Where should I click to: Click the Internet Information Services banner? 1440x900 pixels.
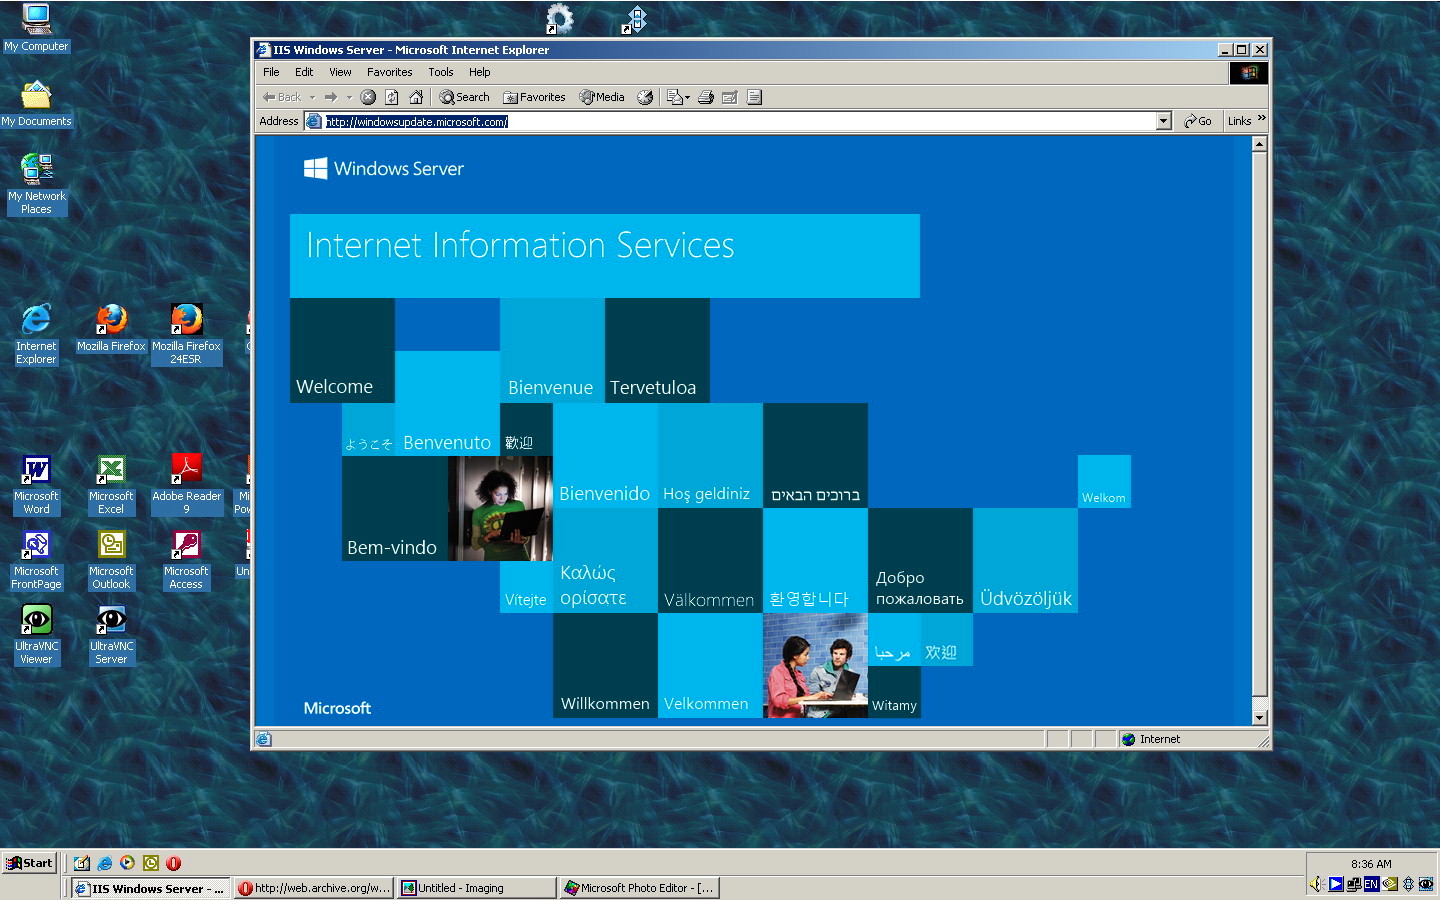605,256
